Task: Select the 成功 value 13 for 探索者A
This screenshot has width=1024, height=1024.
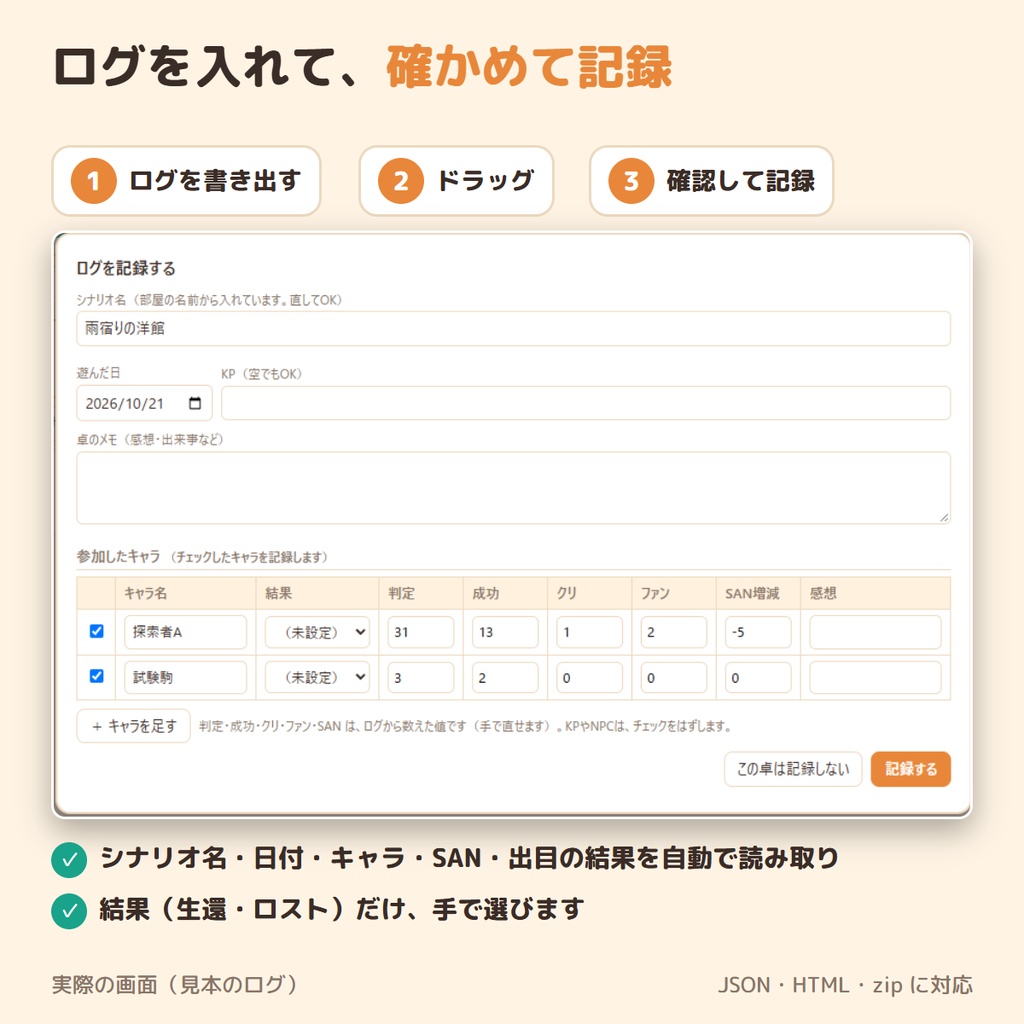Action: point(505,632)
